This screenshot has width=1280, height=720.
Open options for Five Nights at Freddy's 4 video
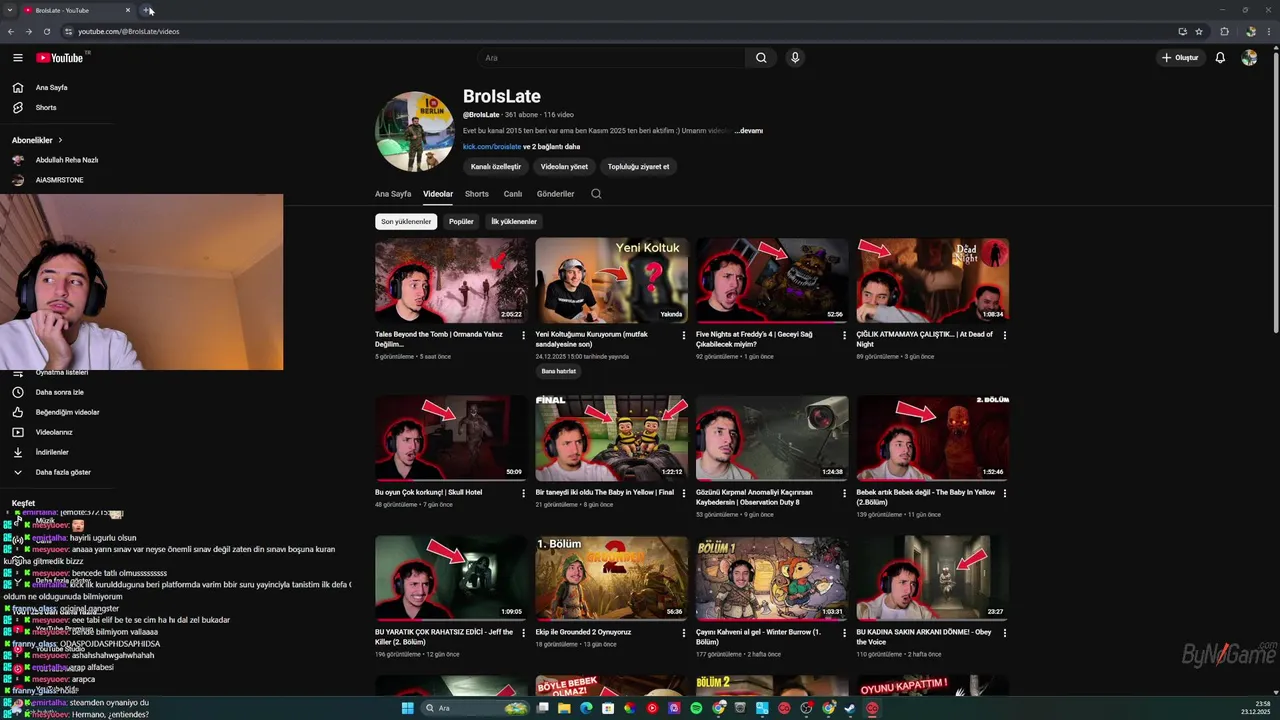[844, 335]
